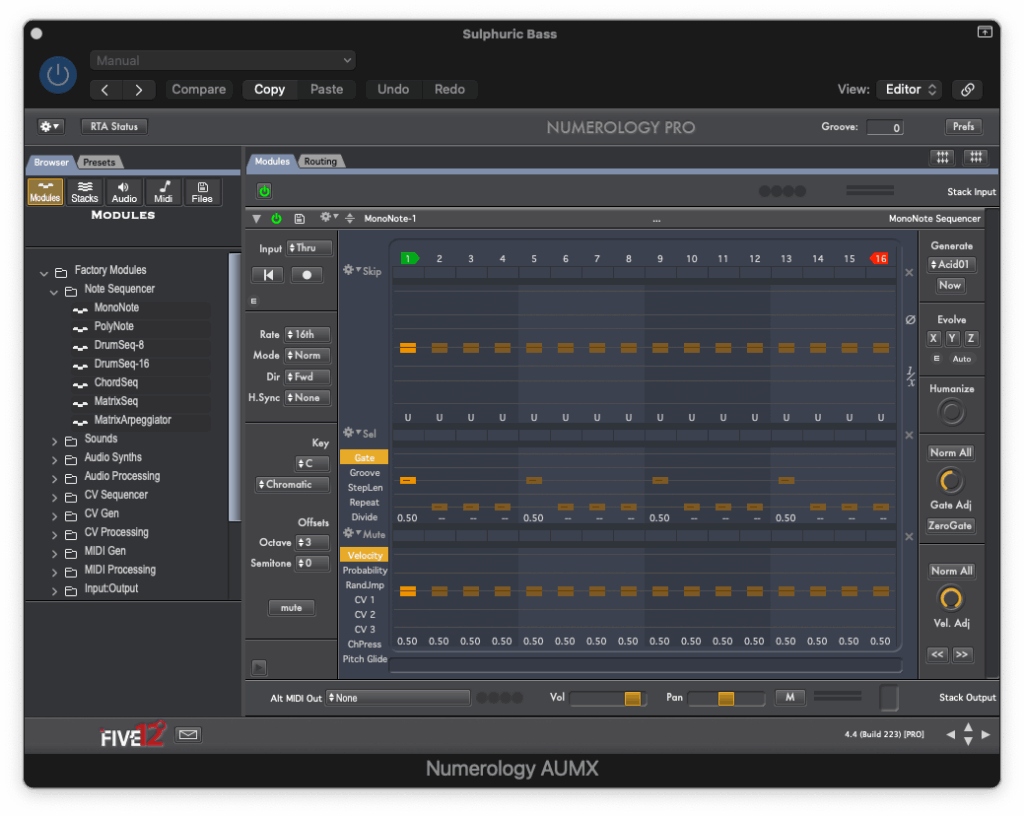Open the Generate Acid01 dropdown
Image resolution: width=1024 pixels, height=816 pixels.
click(x=952, y=264)
